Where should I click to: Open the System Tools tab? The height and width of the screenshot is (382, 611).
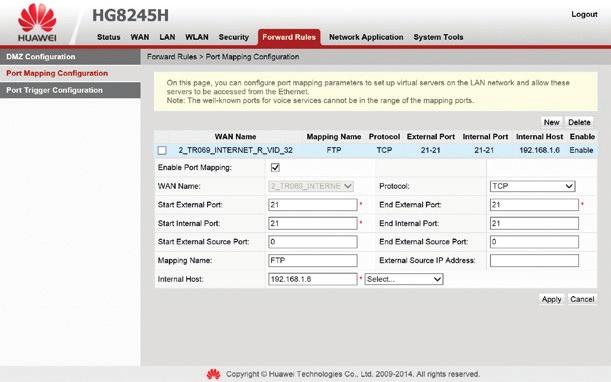438,37
